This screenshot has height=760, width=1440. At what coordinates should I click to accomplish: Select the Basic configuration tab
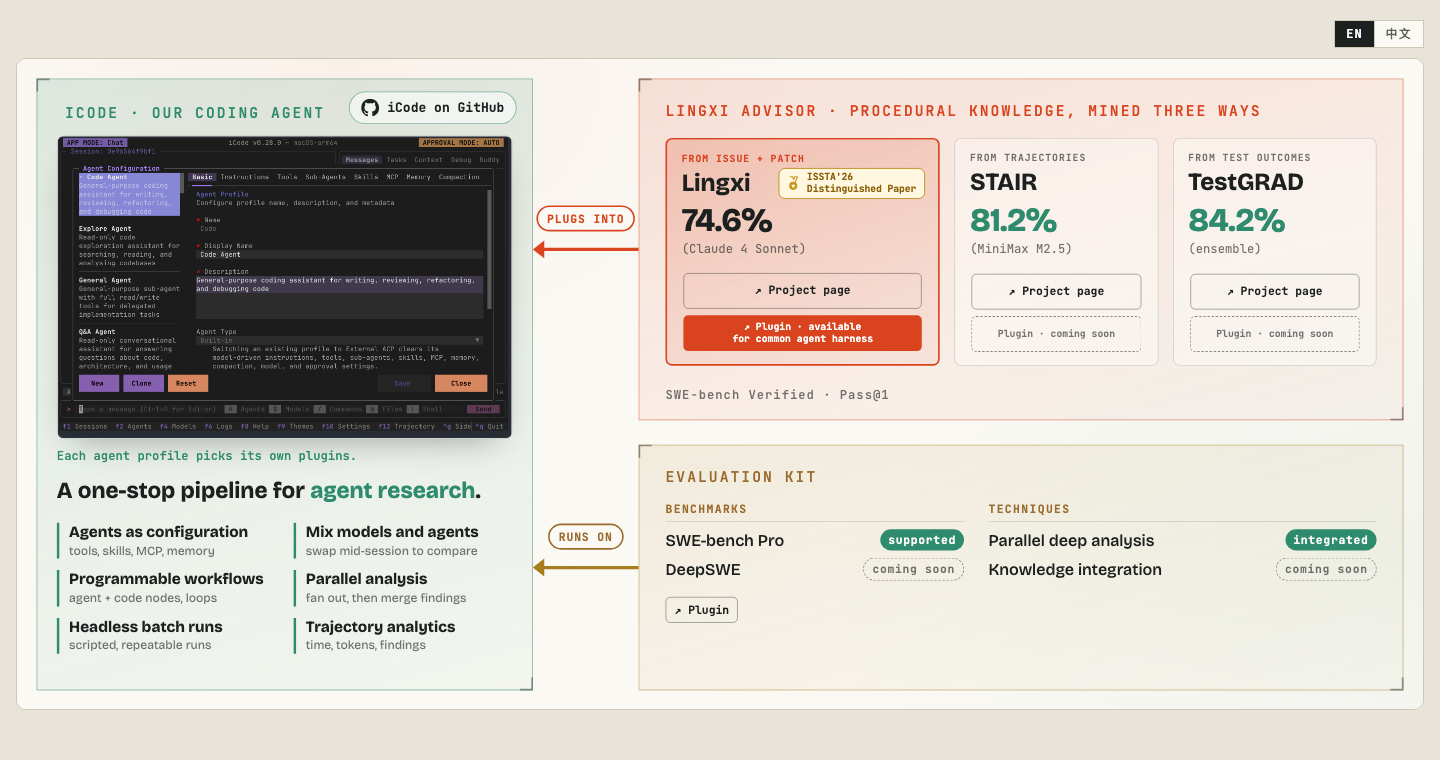pyautogui.click(x=202, y=177)
